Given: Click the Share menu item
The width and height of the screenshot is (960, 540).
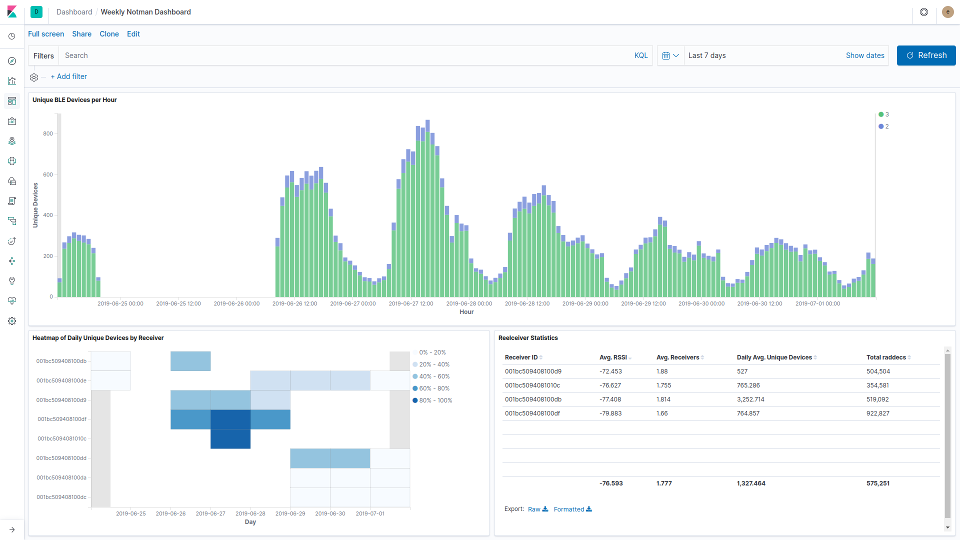Looking at the screenshot, I should pos(81,34).
